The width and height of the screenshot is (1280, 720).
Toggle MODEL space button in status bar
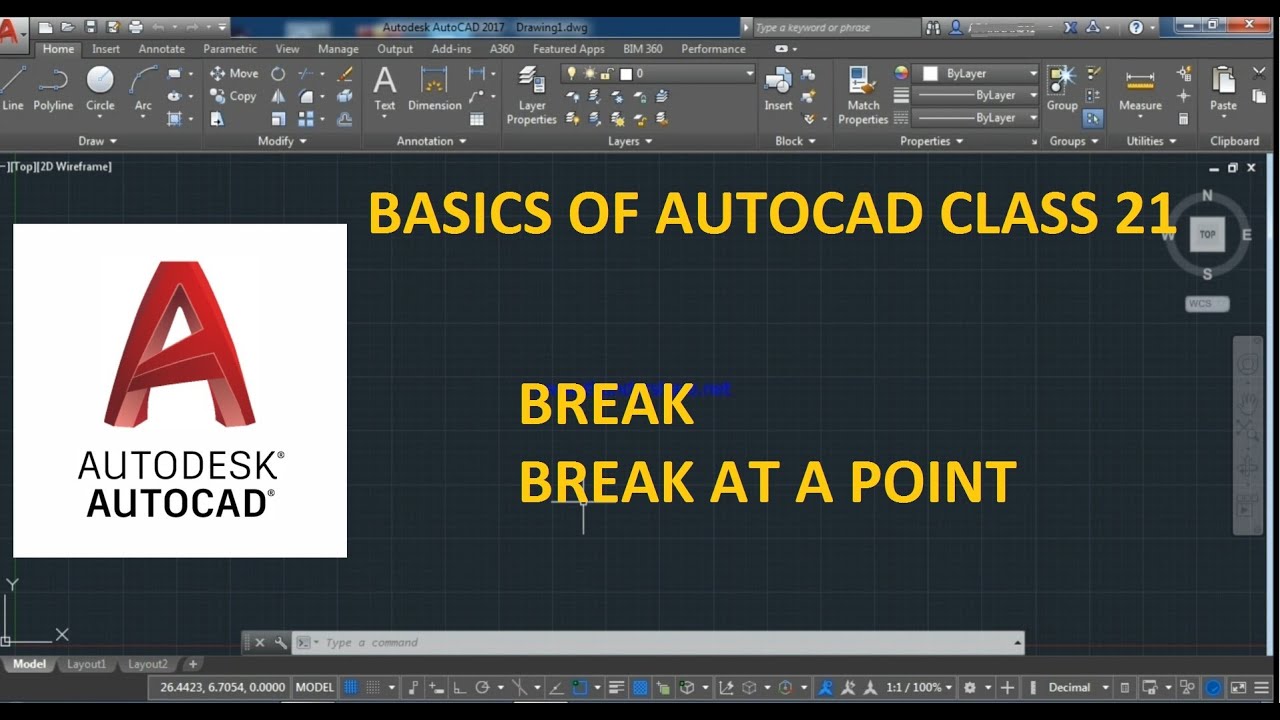[x=315, y=688]
